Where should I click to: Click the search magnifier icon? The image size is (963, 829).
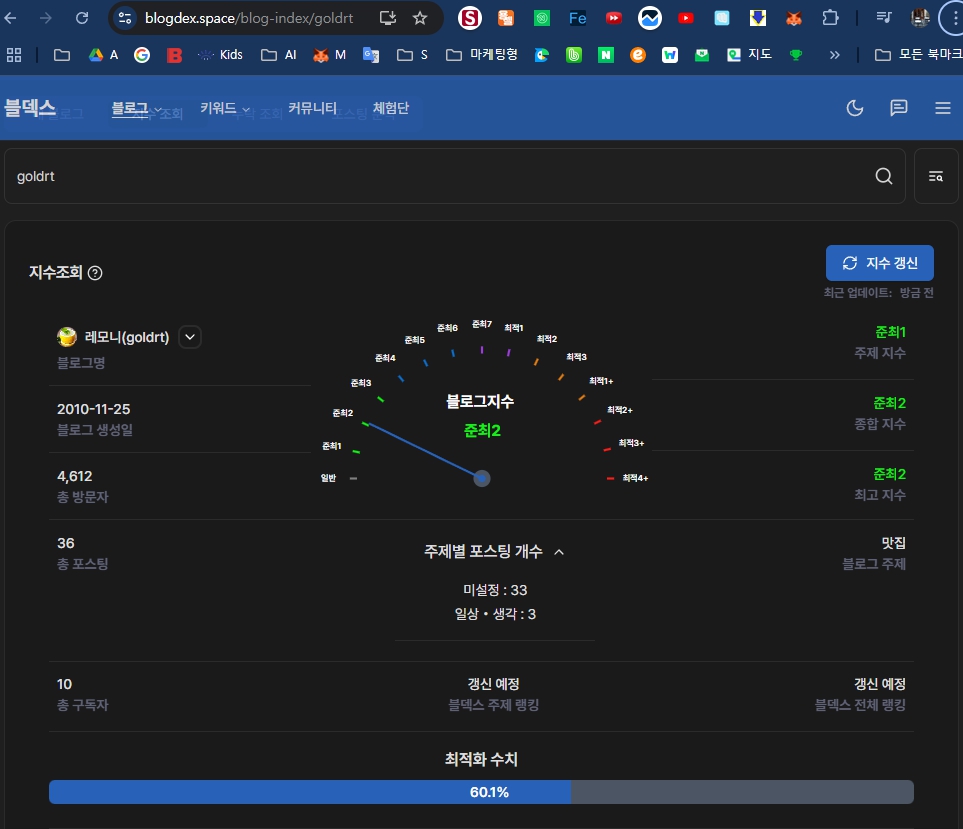[884, 176]
